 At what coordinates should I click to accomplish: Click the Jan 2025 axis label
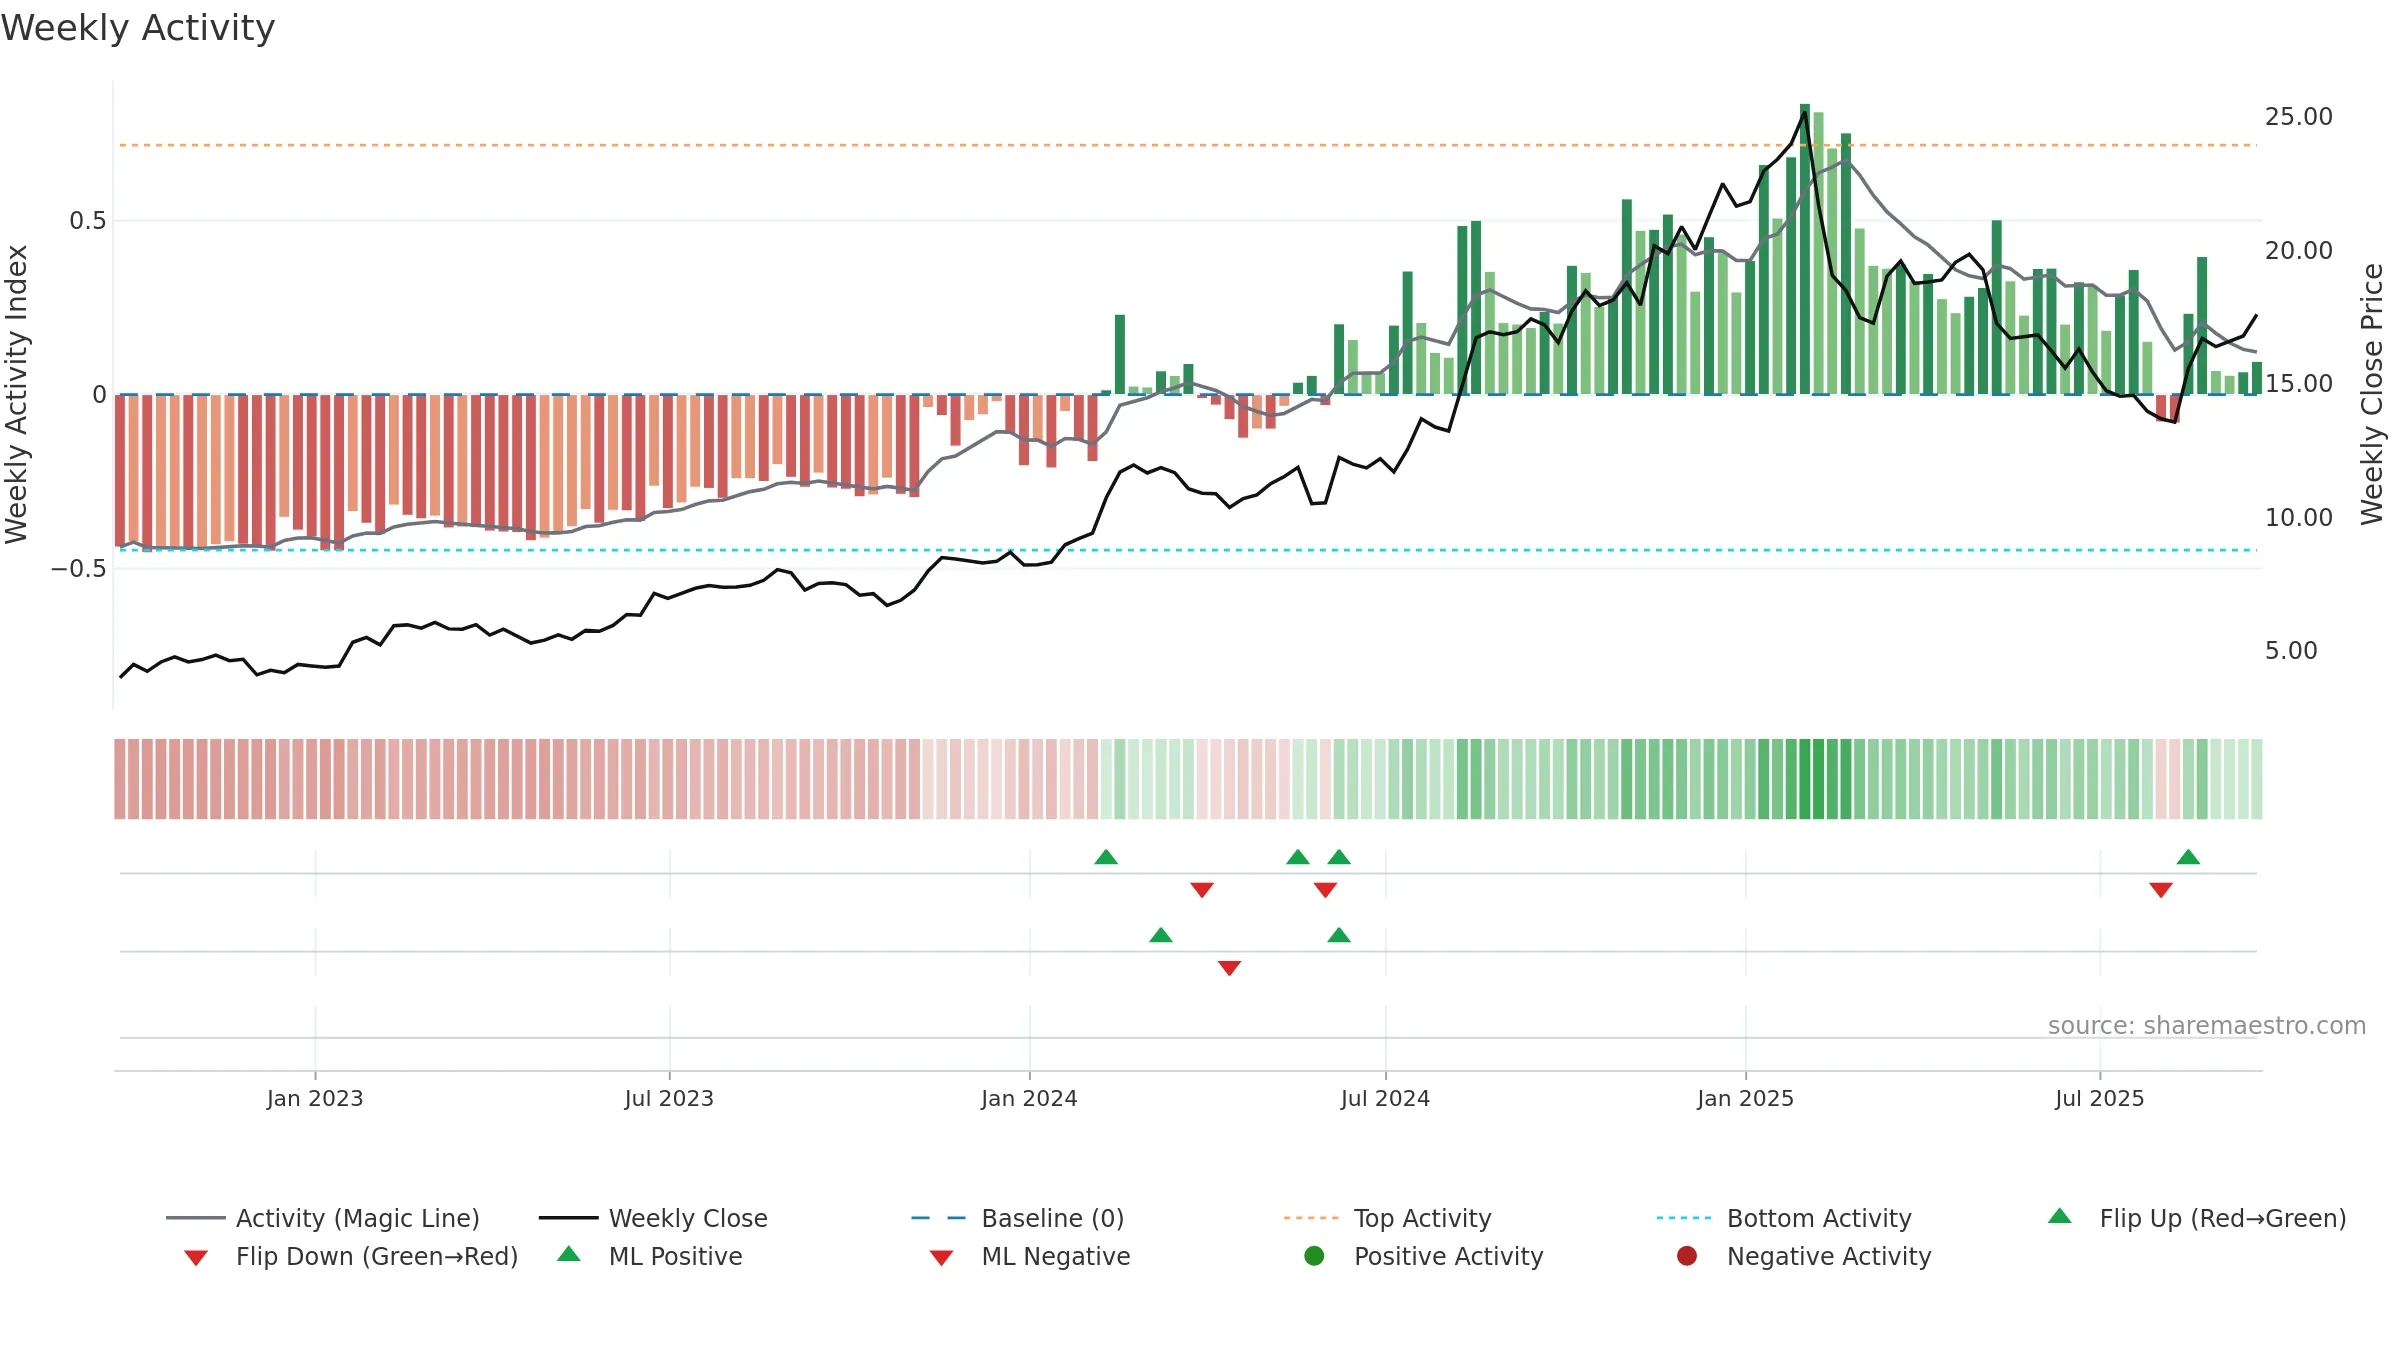pos(1745,1099)
